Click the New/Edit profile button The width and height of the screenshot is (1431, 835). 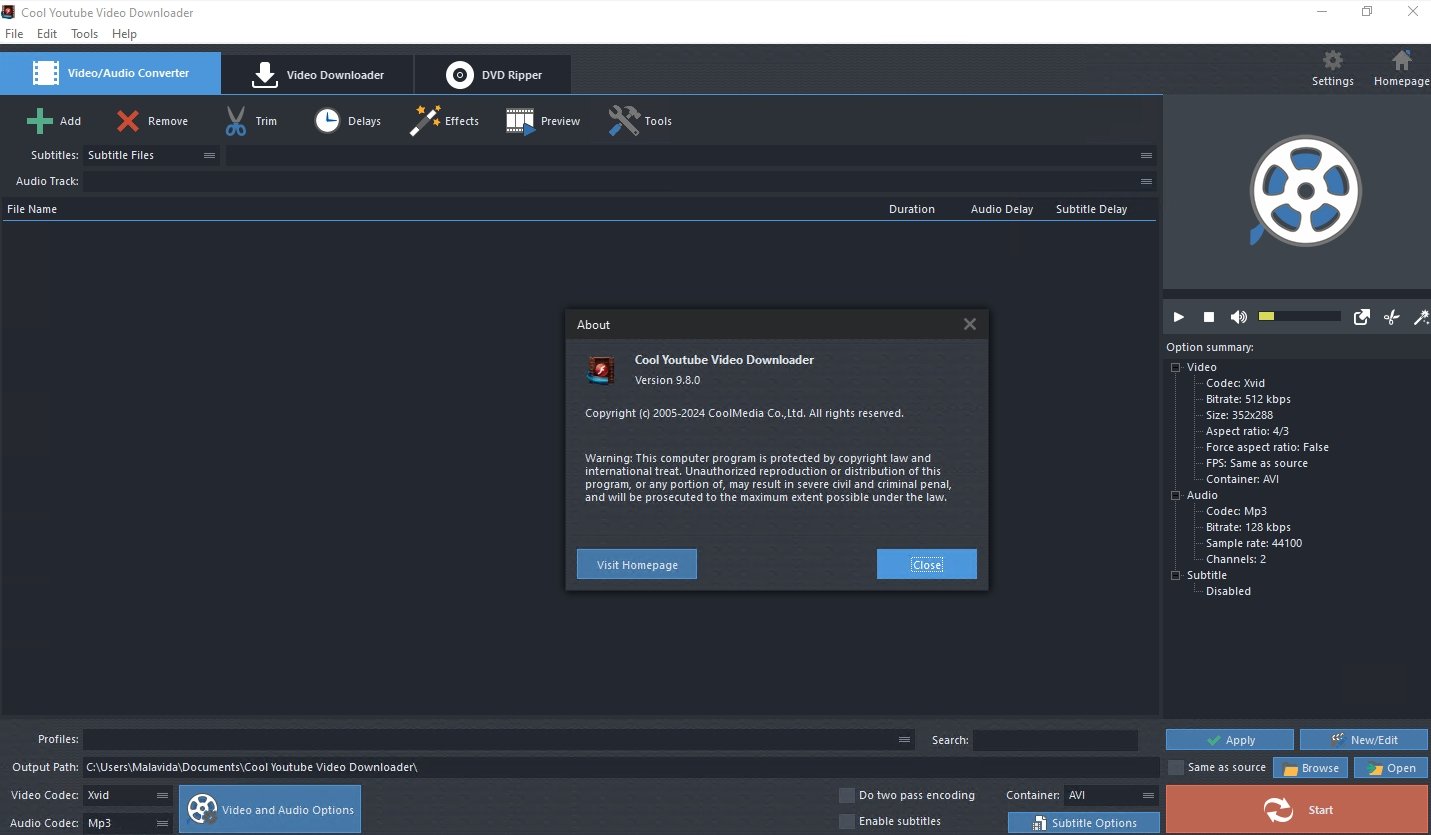pos(1364,740)
